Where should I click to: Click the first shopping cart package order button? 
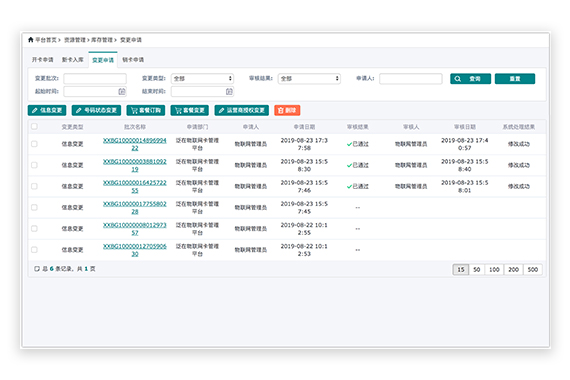(145, 110)
